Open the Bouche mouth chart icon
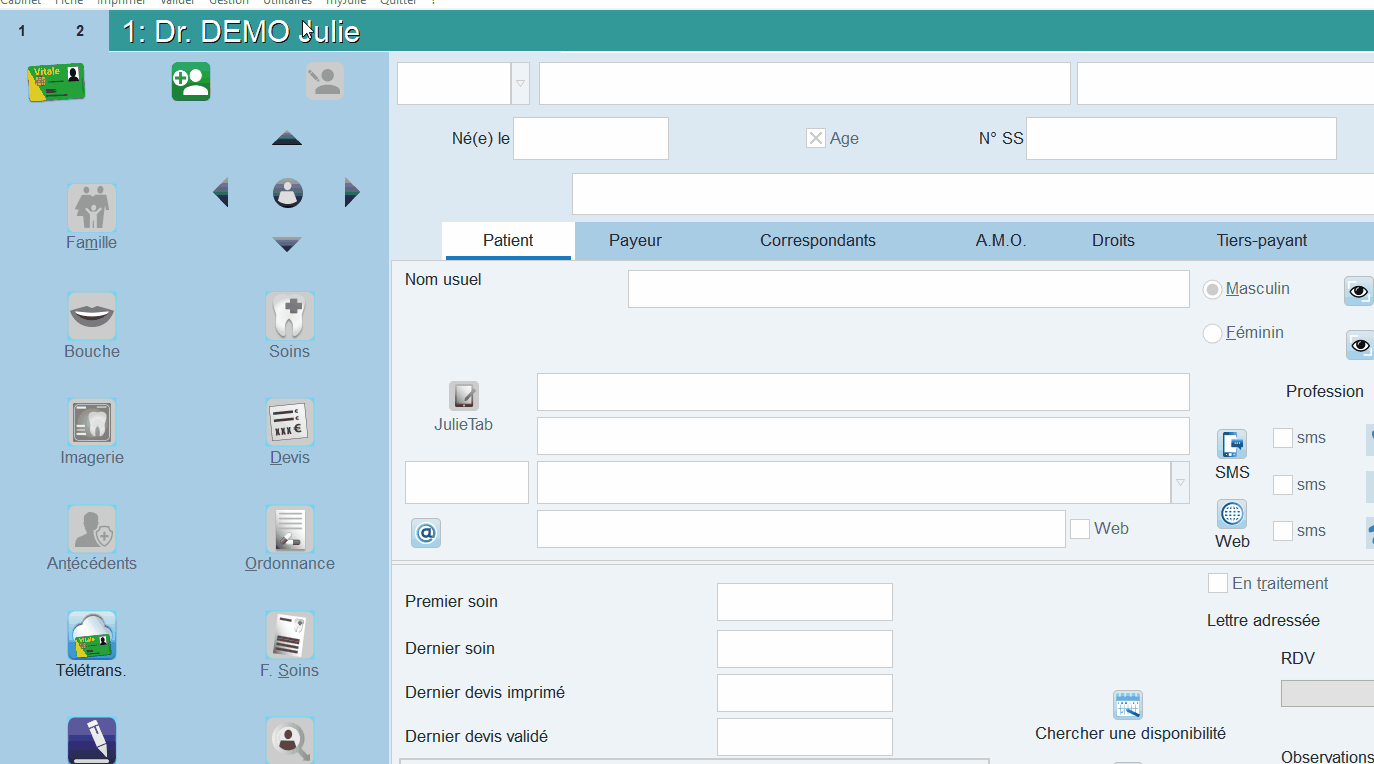Viewport: 1374px width, 764px height. [x=92, y=316]
